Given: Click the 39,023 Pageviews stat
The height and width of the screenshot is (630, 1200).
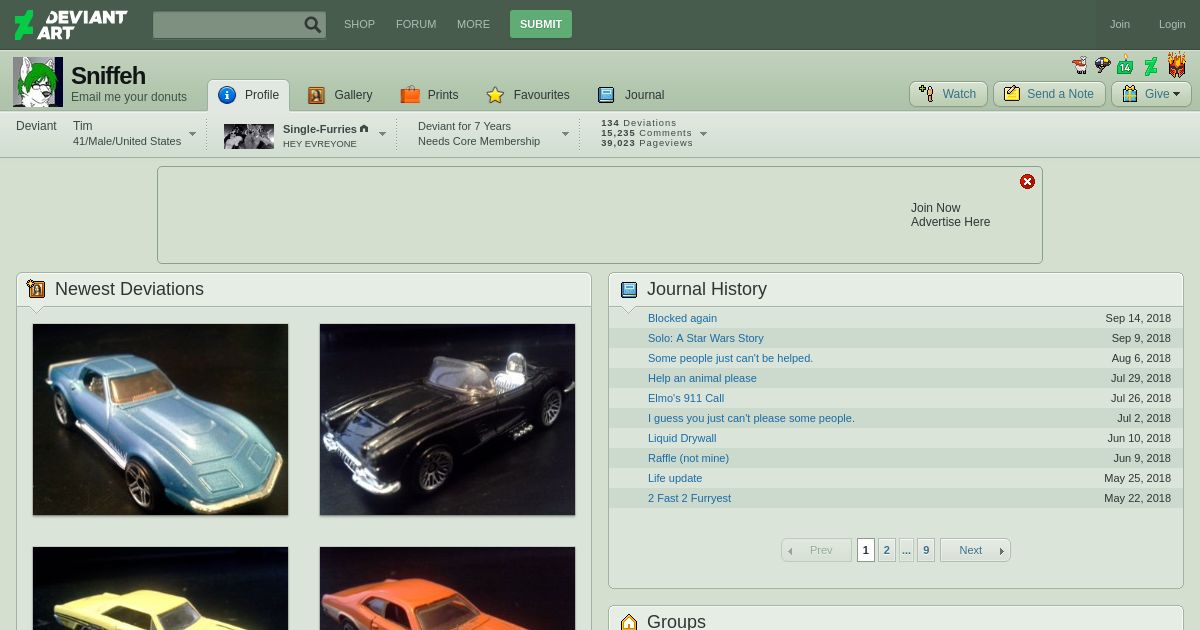Looking at the screenshot, I should pyautogui.click(x=647, y=143).
